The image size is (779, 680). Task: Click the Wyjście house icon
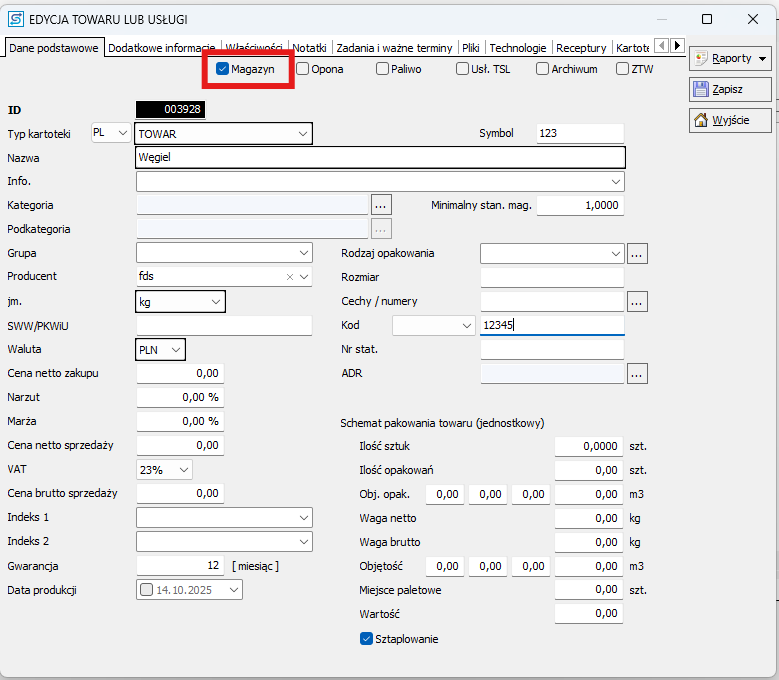coord(700,121)
